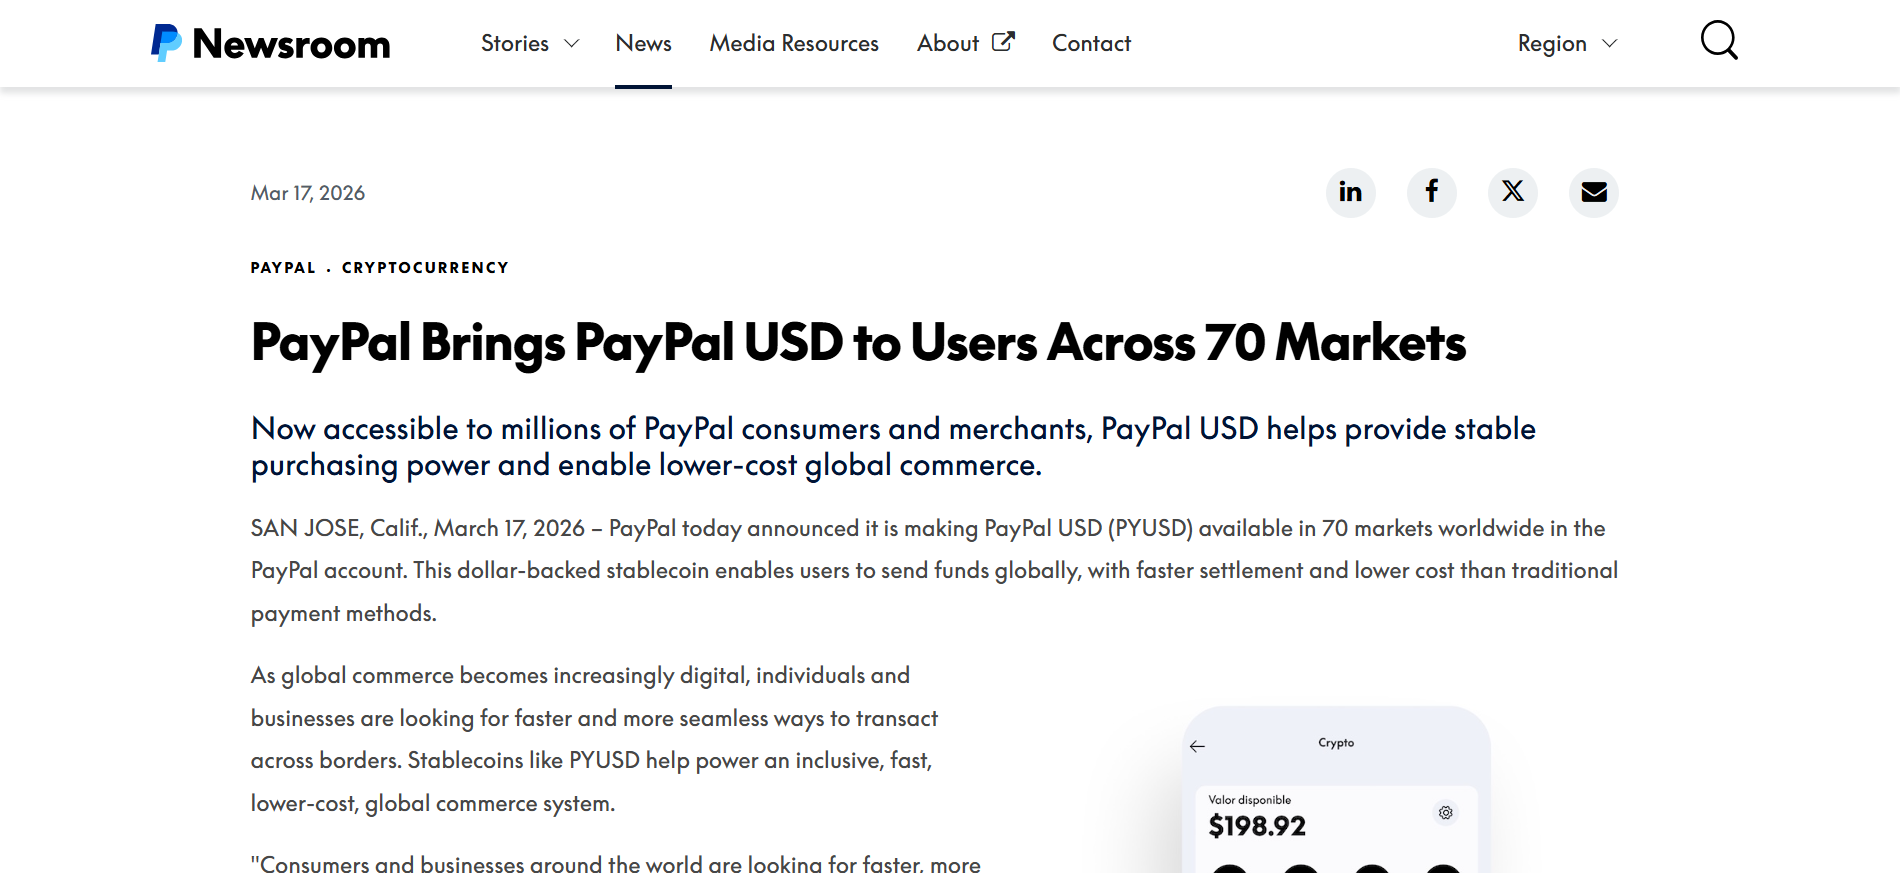Click the Crypto title in phone mockup
Image resolution: width=1900 pixels, height=873 pixels.
pyautogui.click(x=1336, y=743)
